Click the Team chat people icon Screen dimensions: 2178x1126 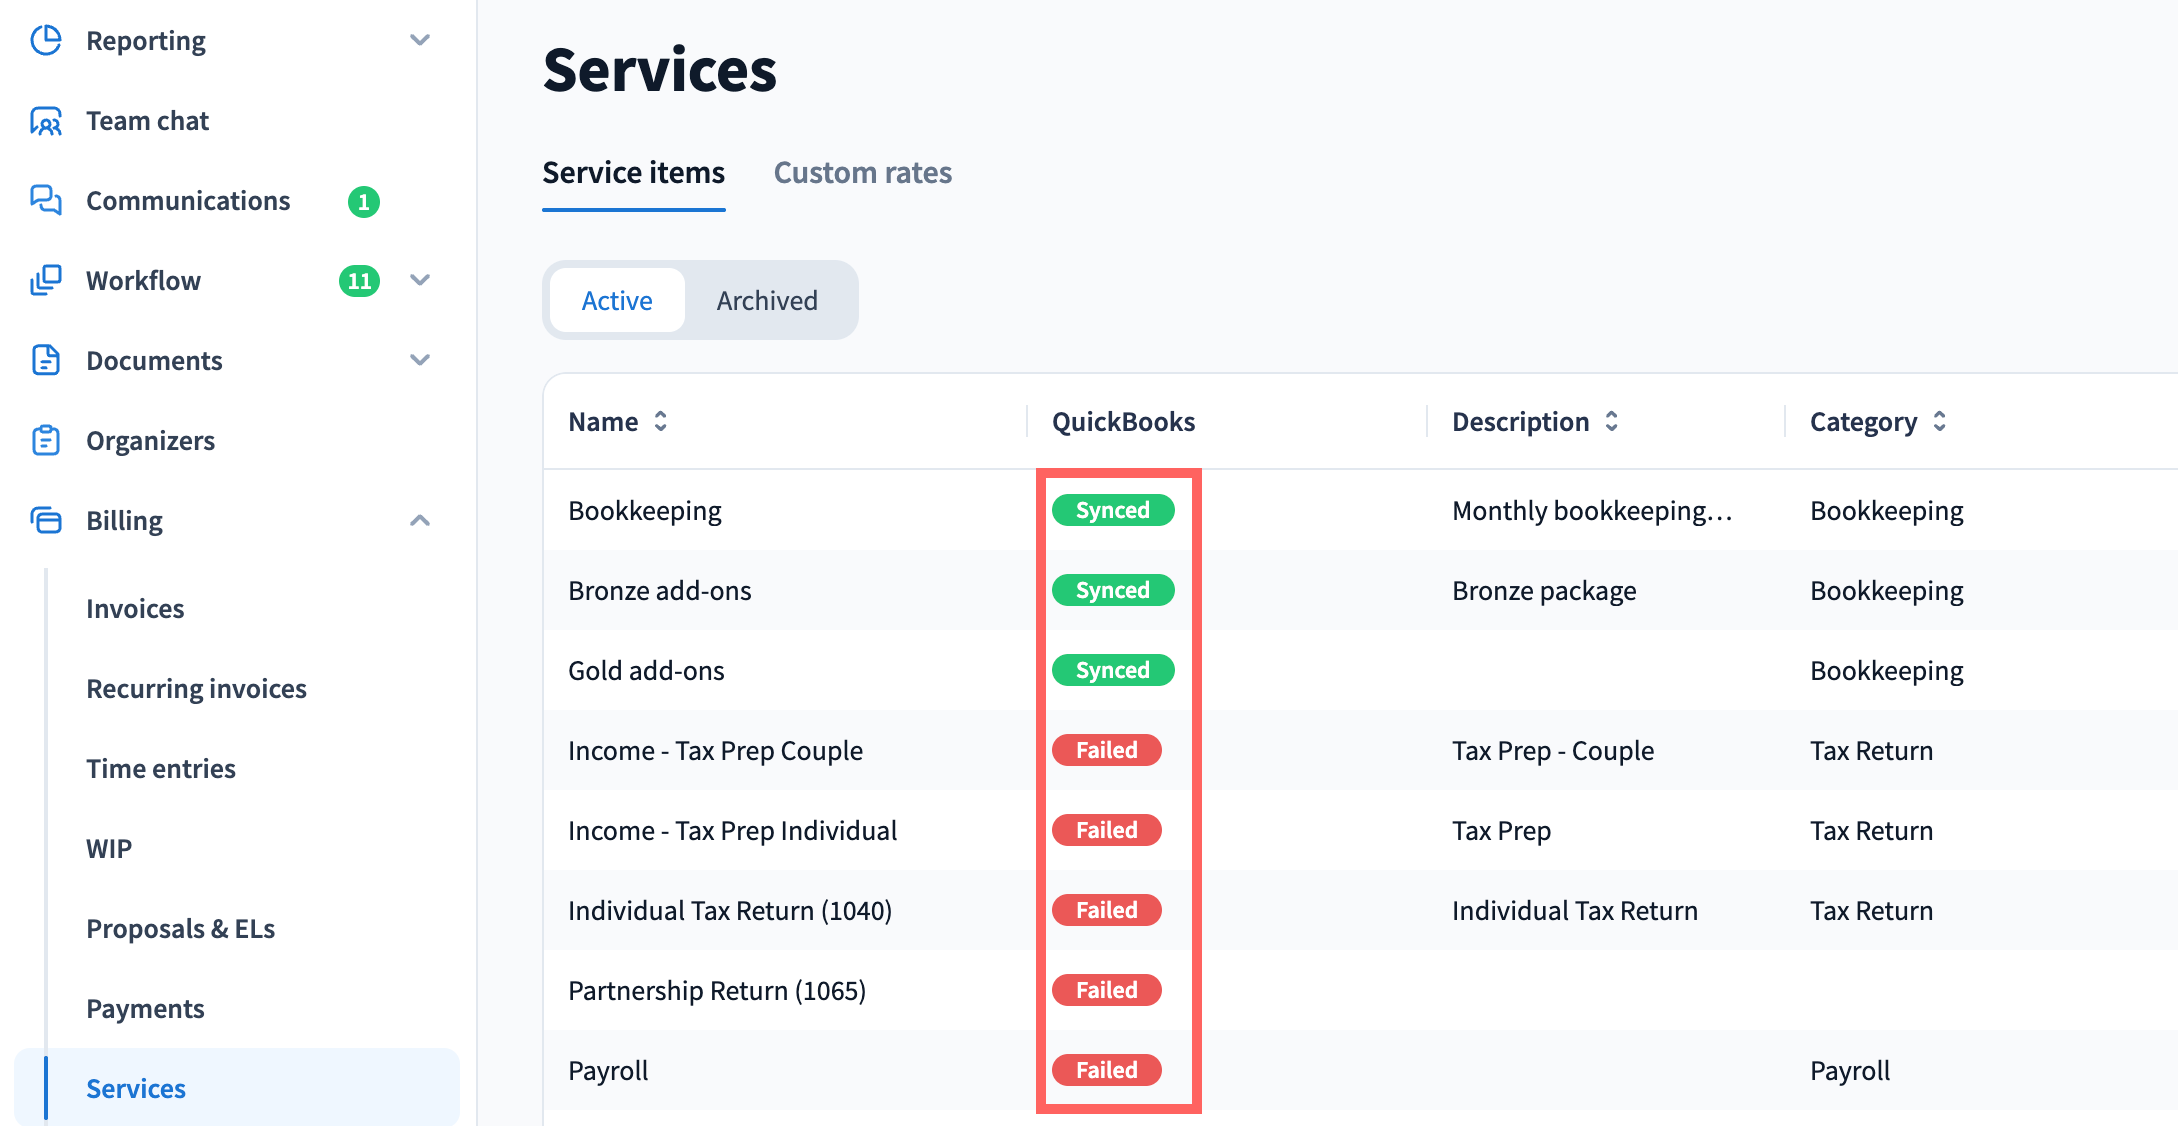tap(46, 121)
